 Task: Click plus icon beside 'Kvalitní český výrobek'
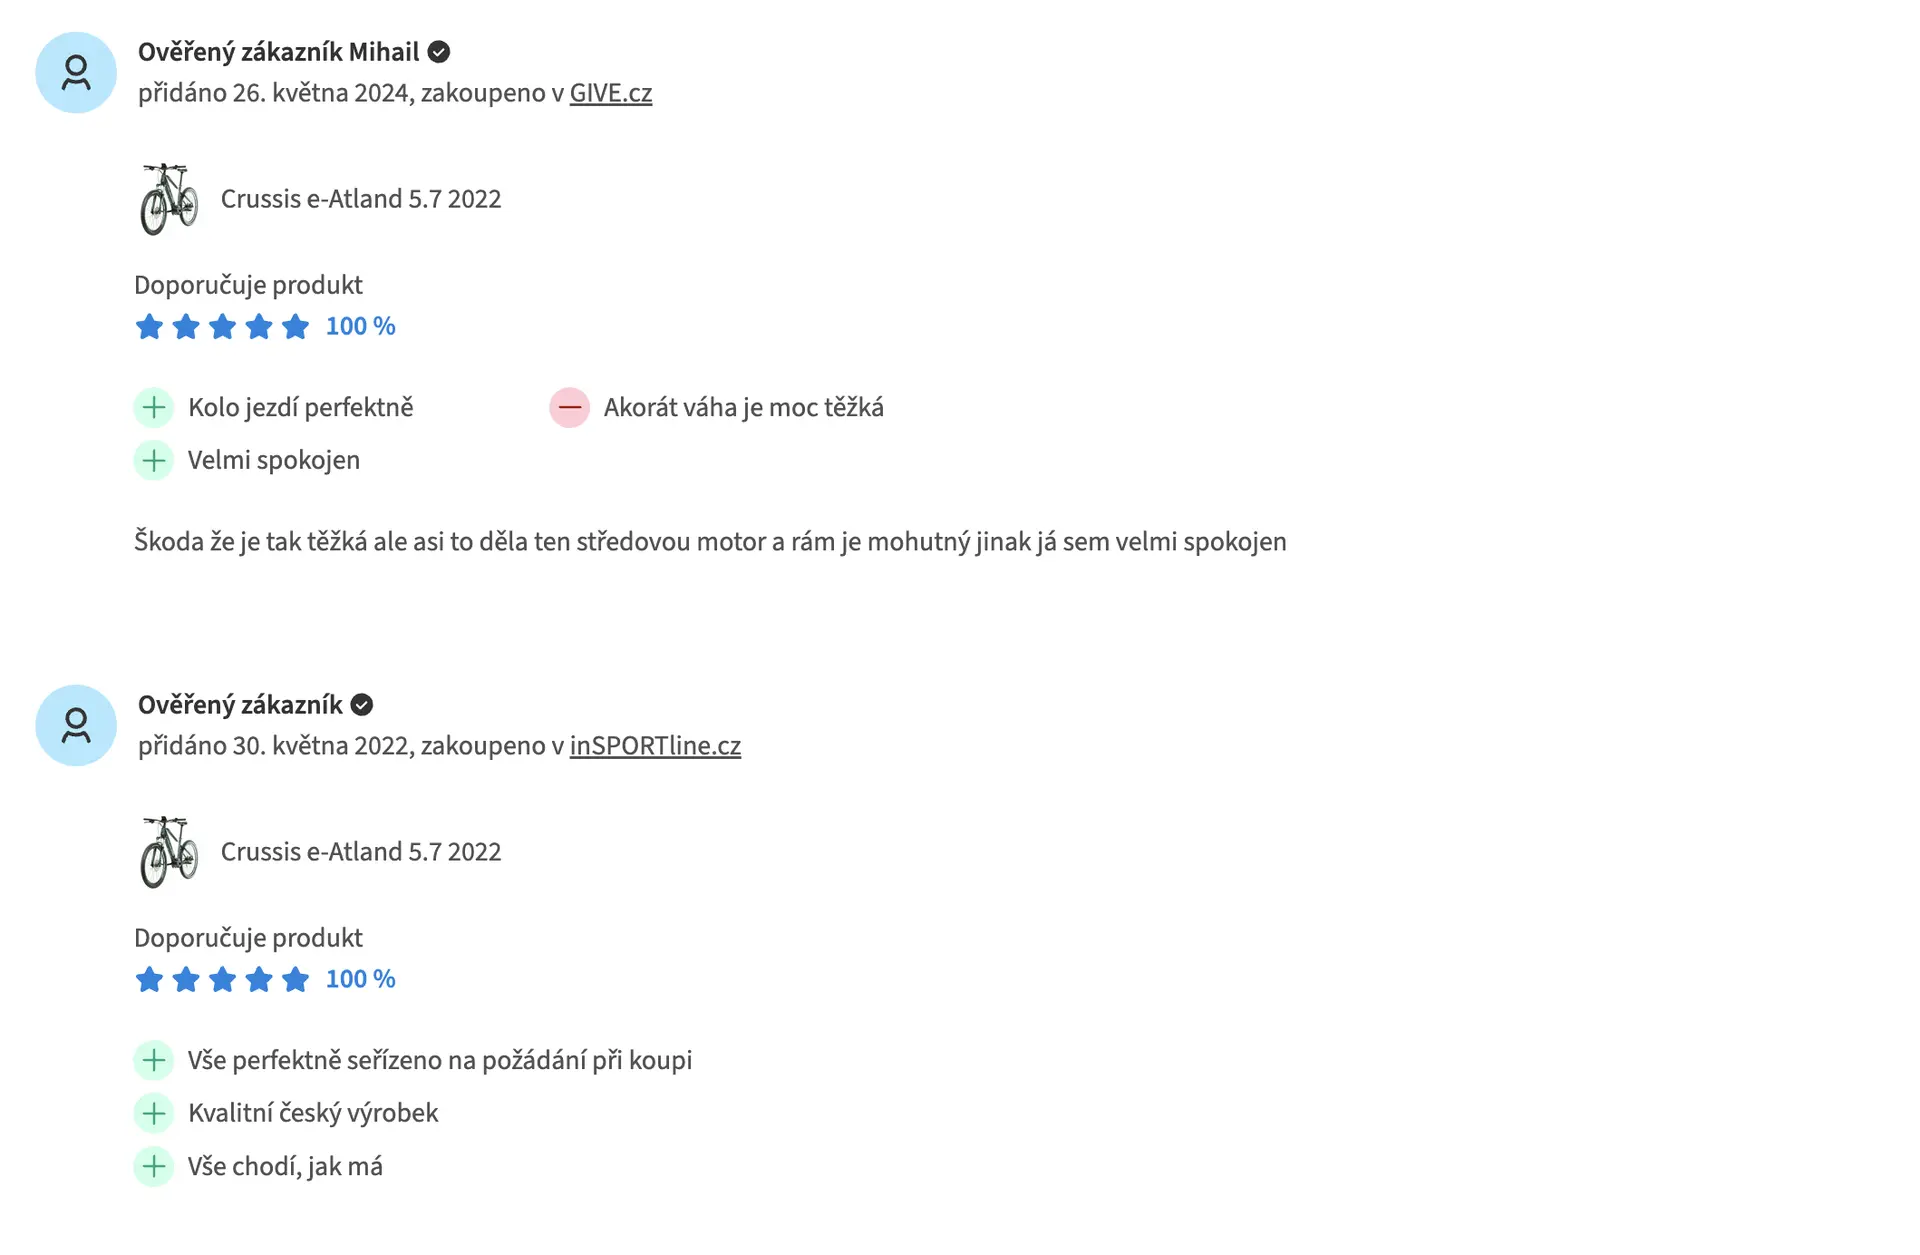154,1114
